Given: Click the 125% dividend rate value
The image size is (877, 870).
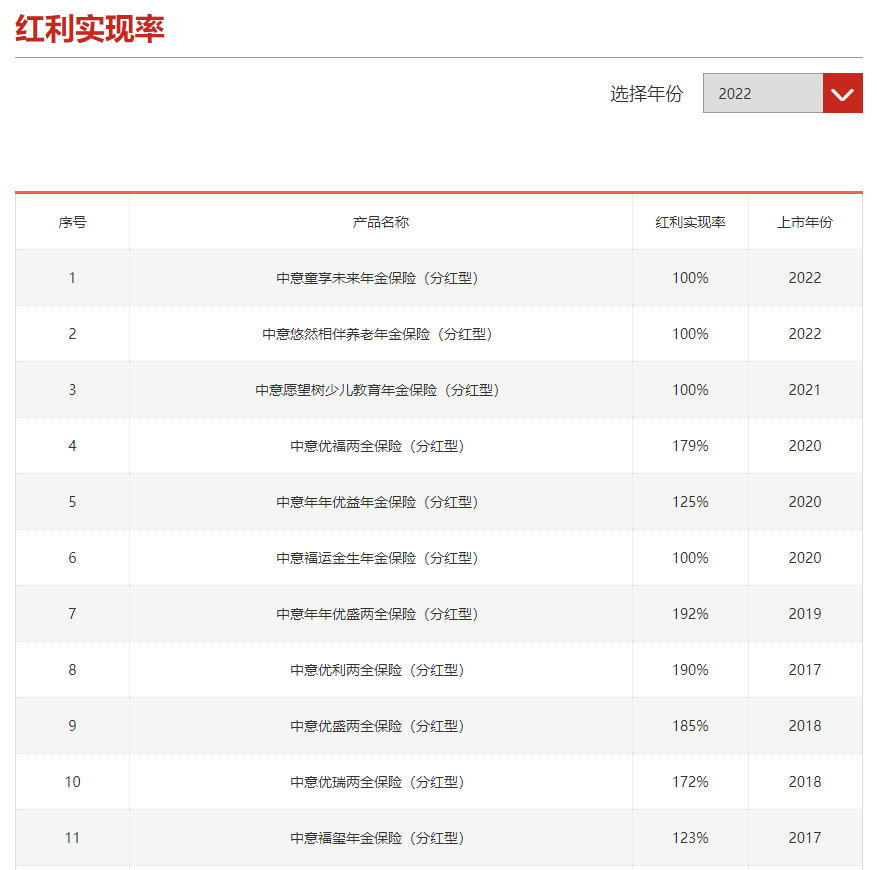Looking at the screenshot, I should [x=690, y=502].
